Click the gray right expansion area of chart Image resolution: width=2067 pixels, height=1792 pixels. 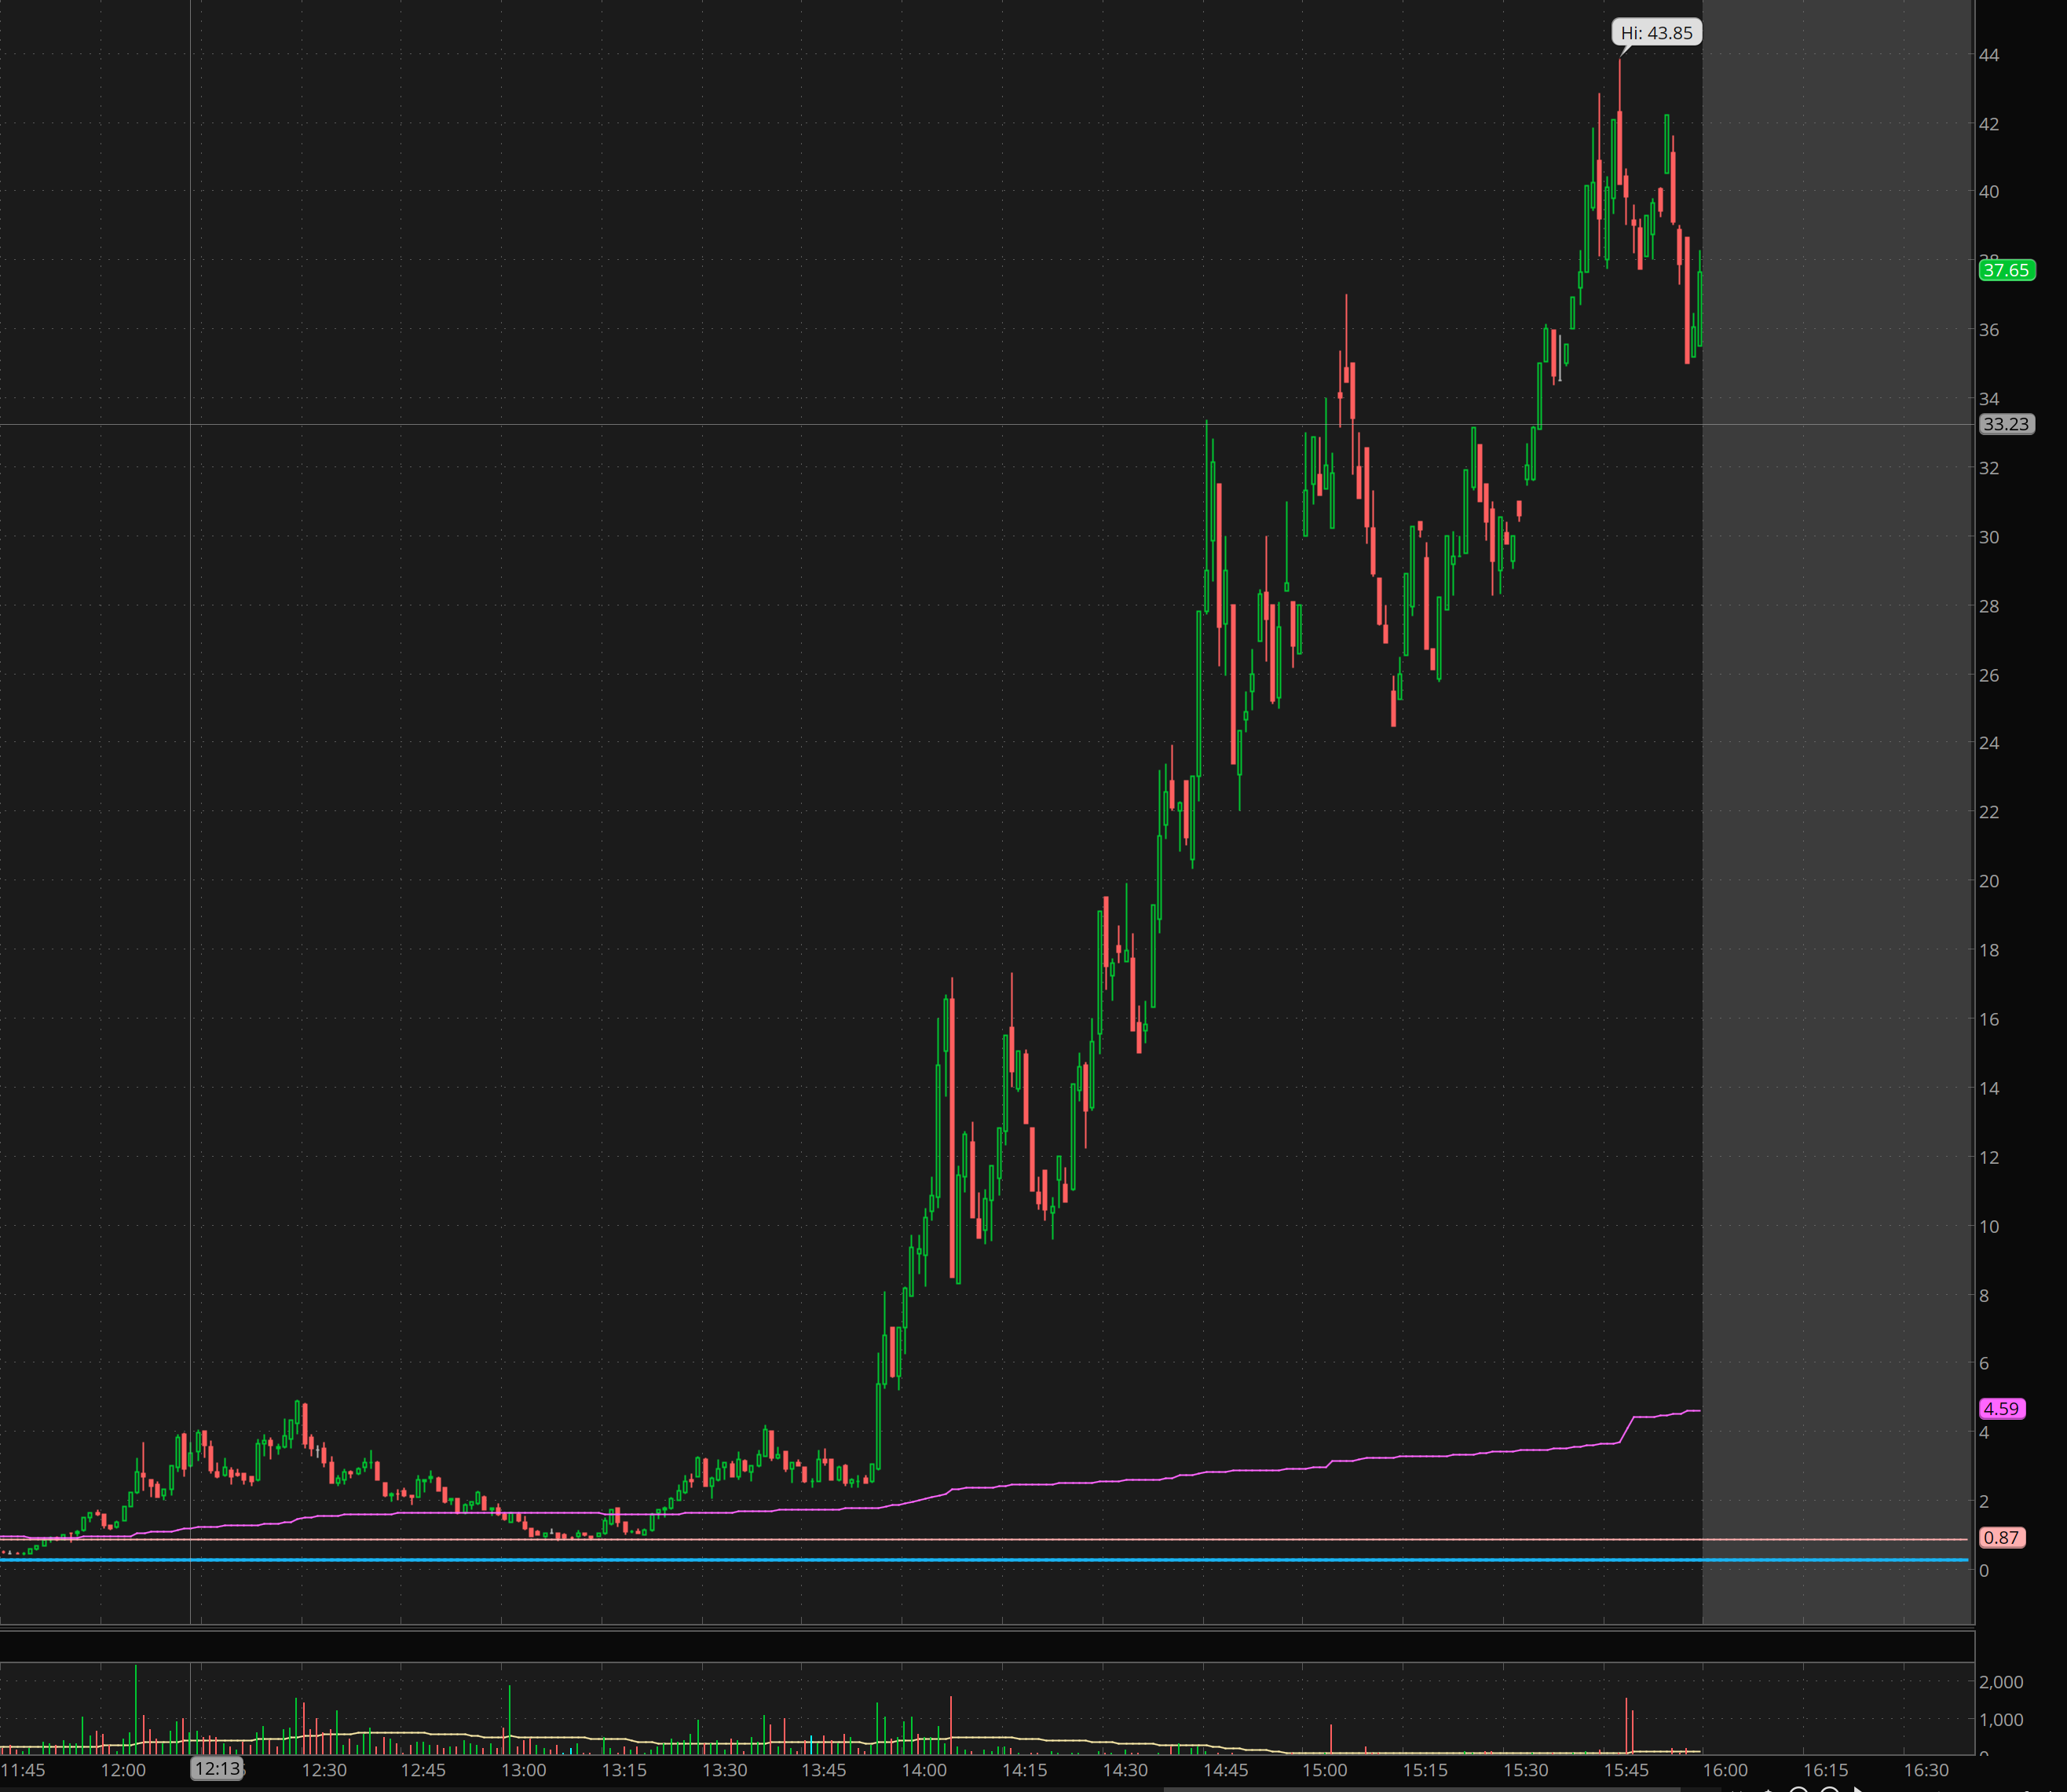[1835, 800]
